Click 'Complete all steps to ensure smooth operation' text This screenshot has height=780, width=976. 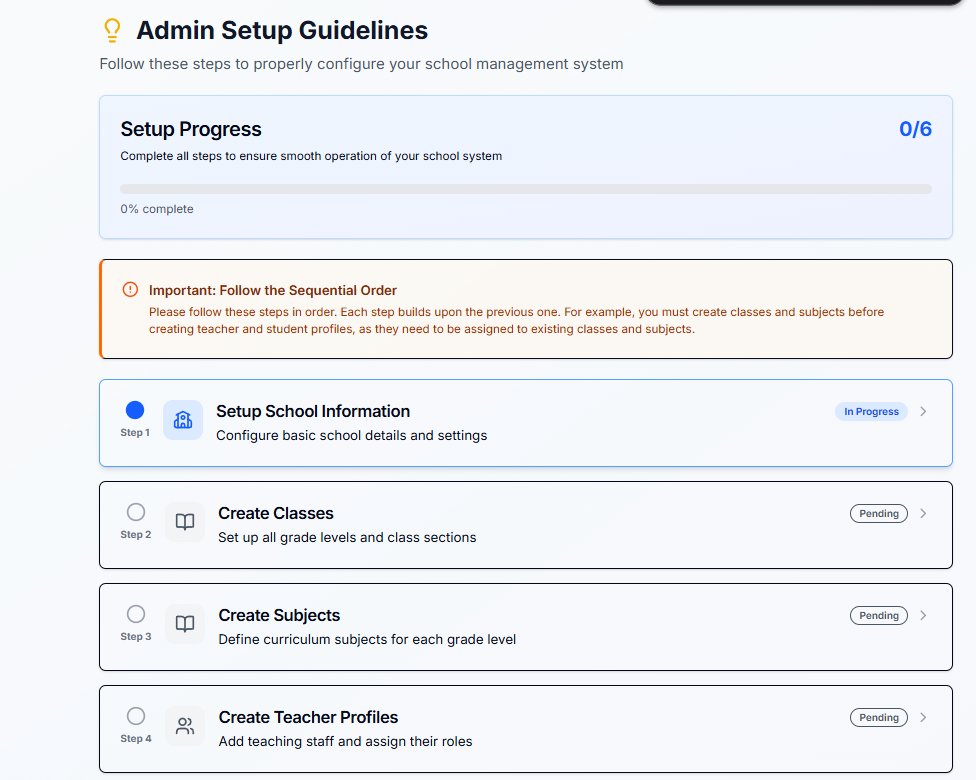(x=311, y=156)
